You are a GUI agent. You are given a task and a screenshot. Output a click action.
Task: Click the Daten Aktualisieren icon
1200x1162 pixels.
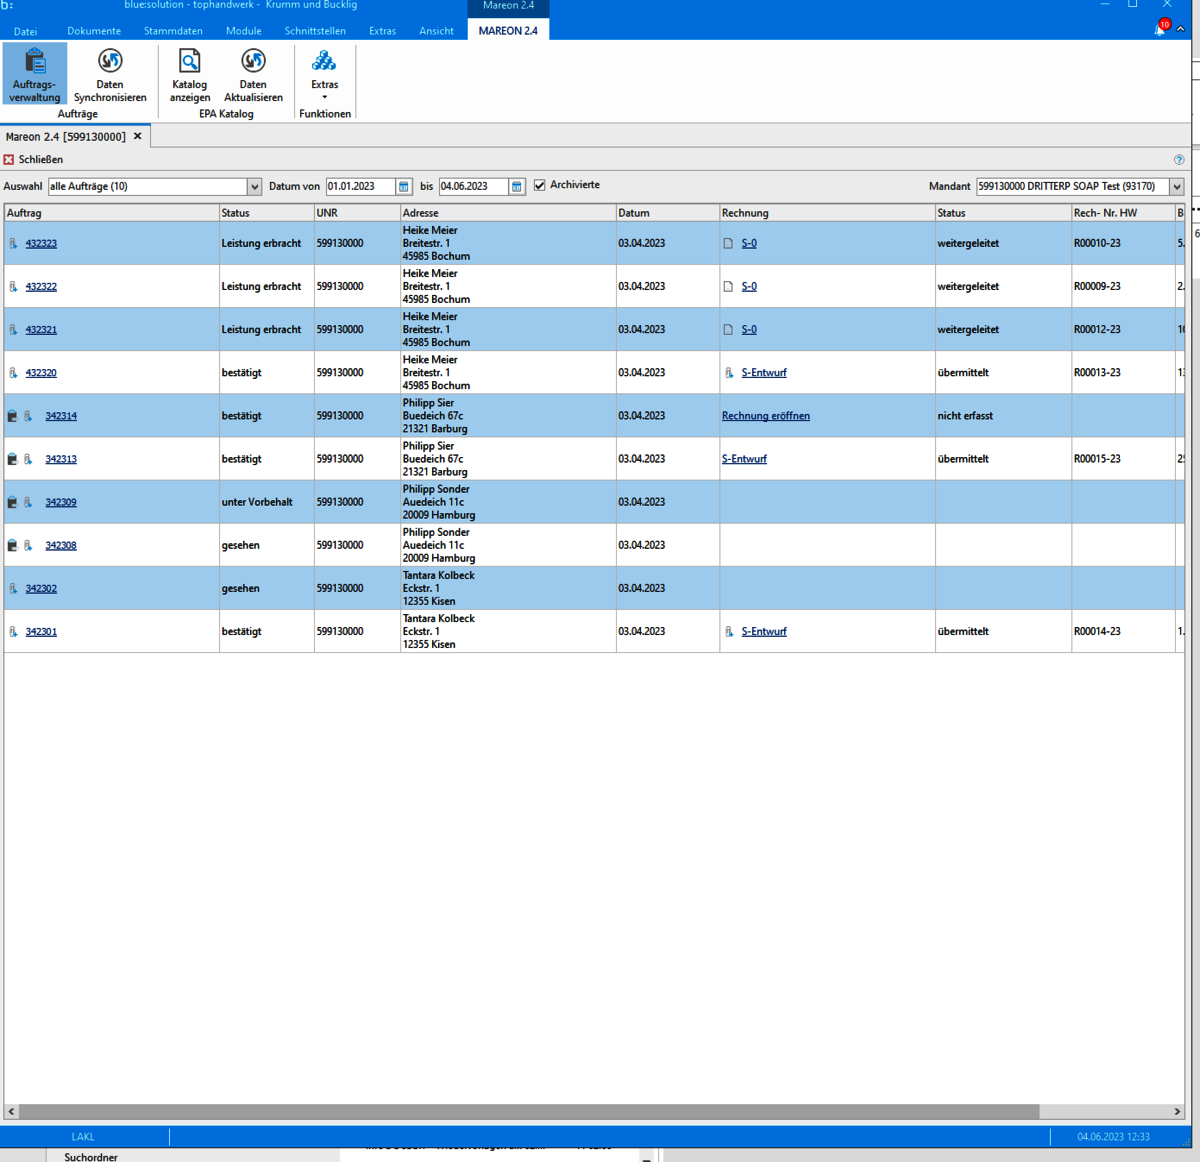253,74
